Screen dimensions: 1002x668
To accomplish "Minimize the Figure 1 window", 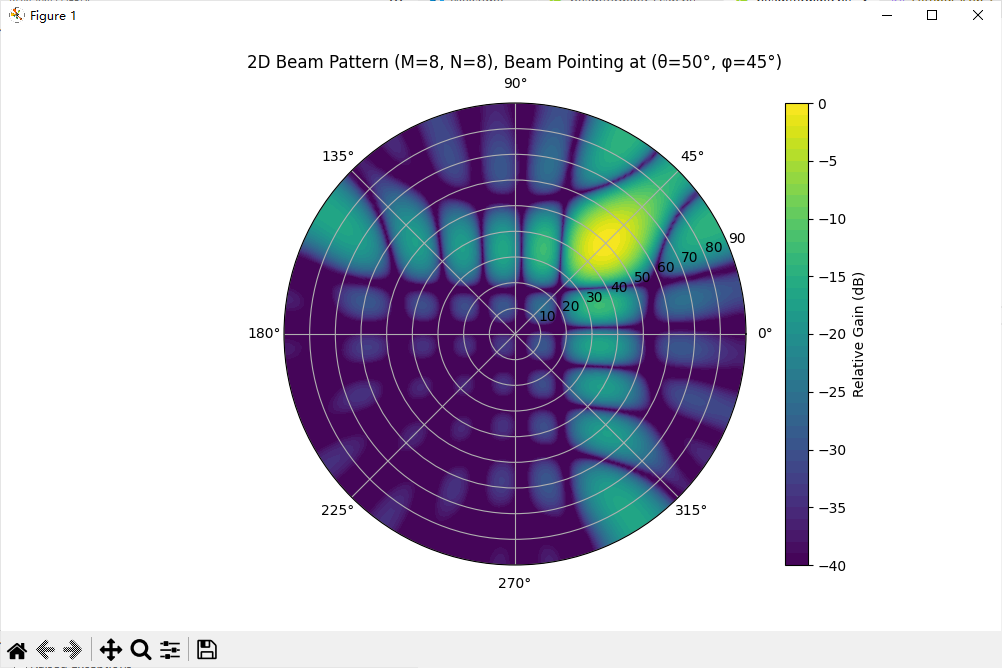I will [x=886, y=15].
